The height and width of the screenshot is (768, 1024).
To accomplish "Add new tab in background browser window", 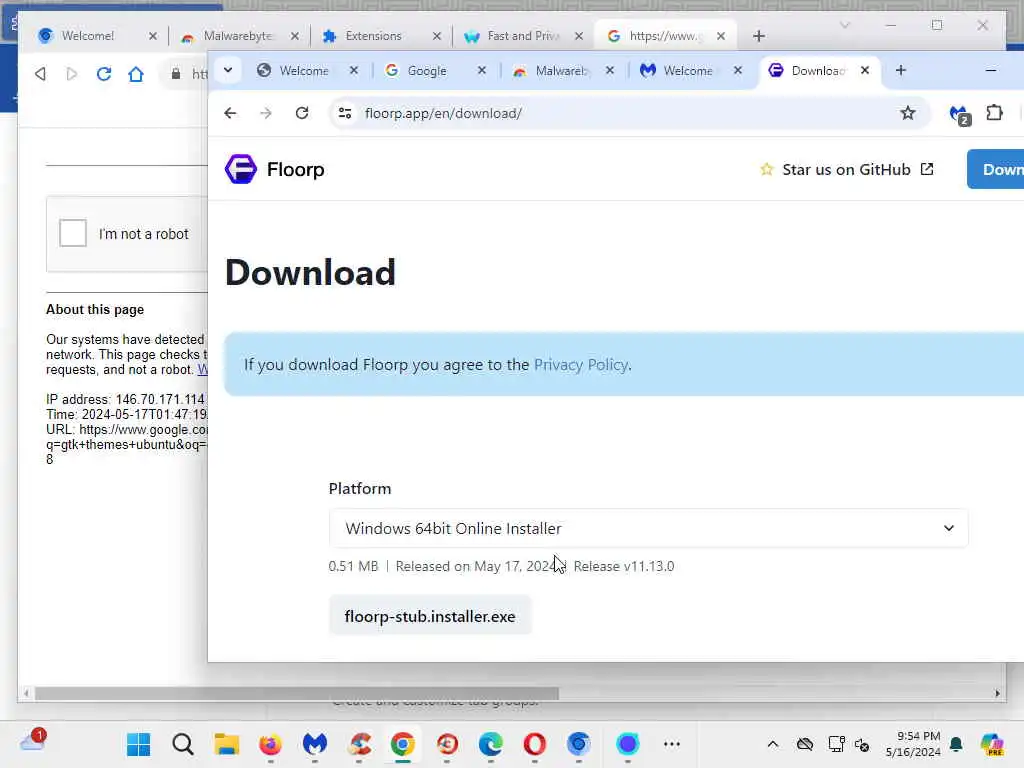I will pos(758,36).
